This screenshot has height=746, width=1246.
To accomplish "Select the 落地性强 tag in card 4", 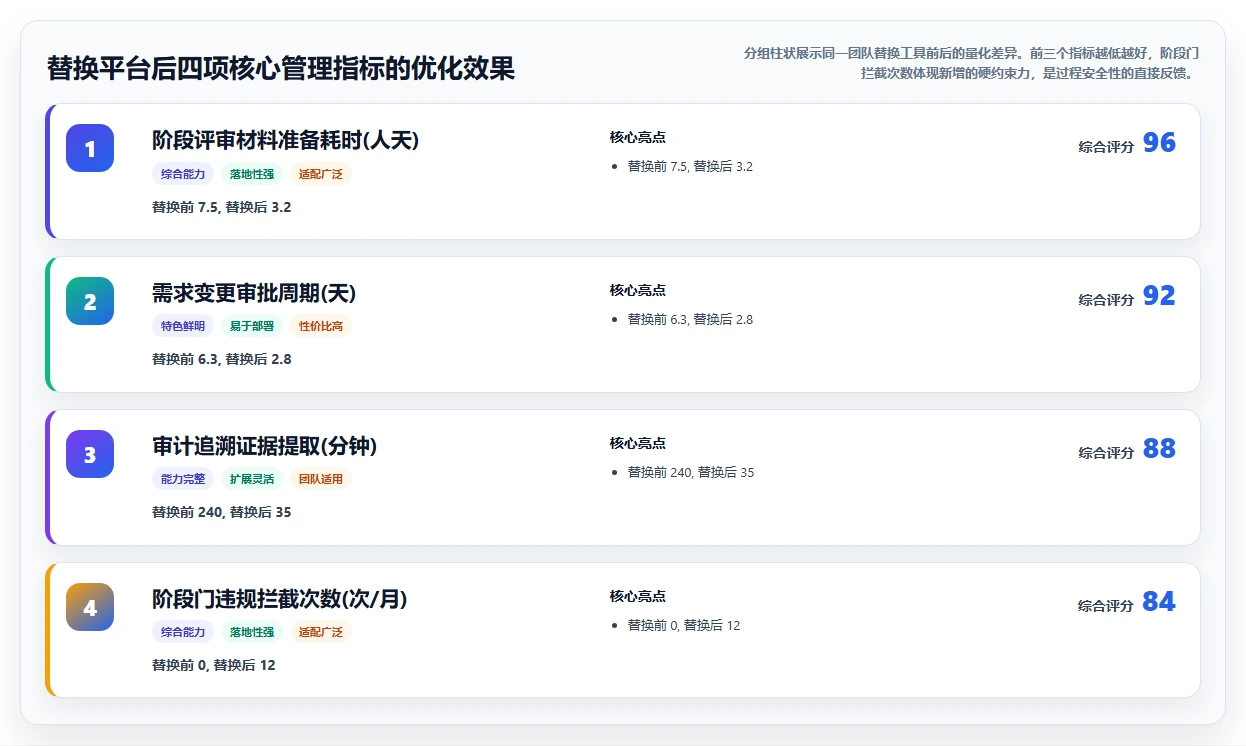I will (x=252, y=632).
